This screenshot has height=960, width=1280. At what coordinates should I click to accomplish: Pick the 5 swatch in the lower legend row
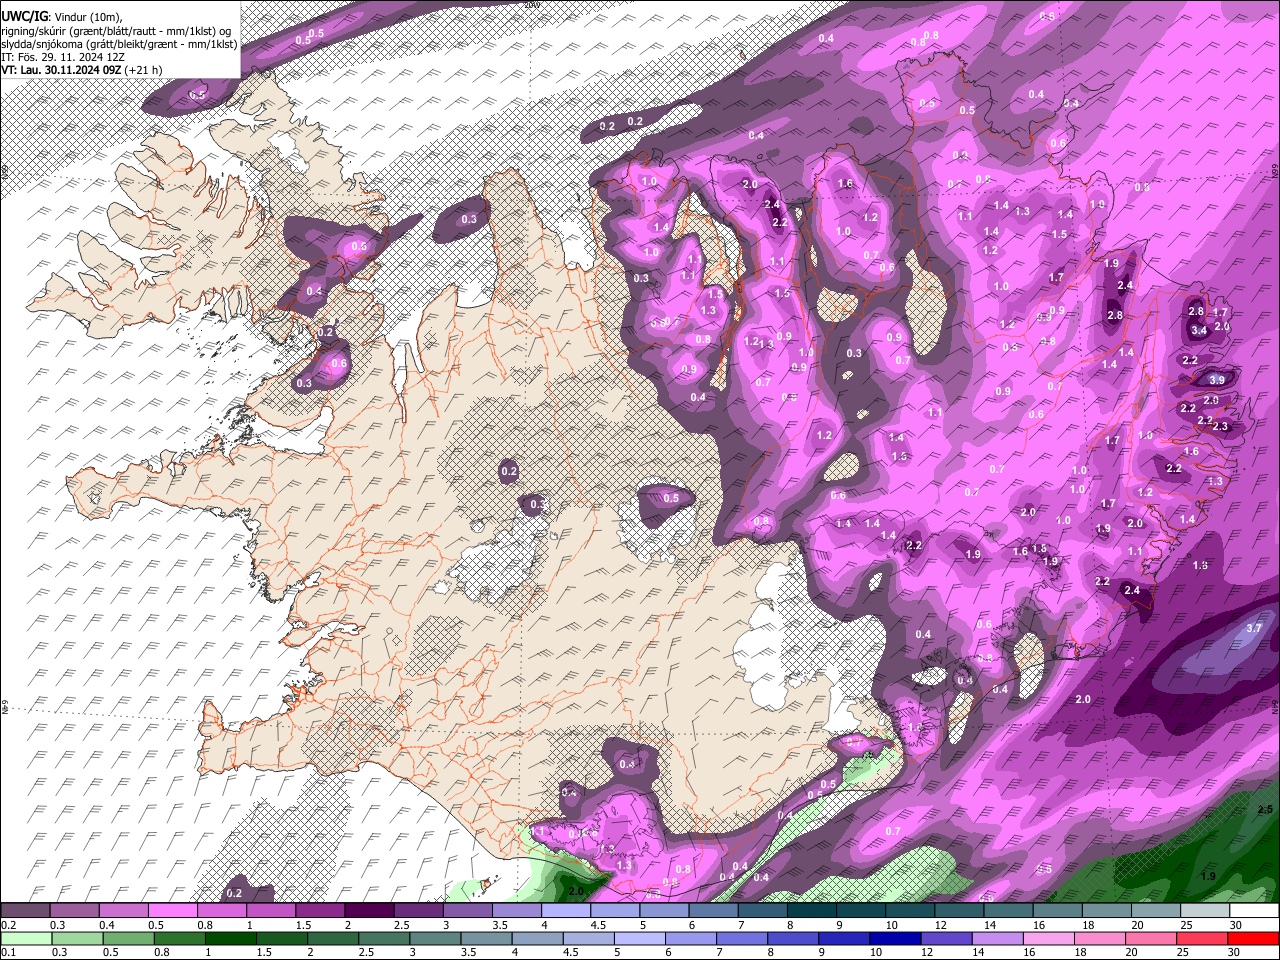tap(640, 939)
